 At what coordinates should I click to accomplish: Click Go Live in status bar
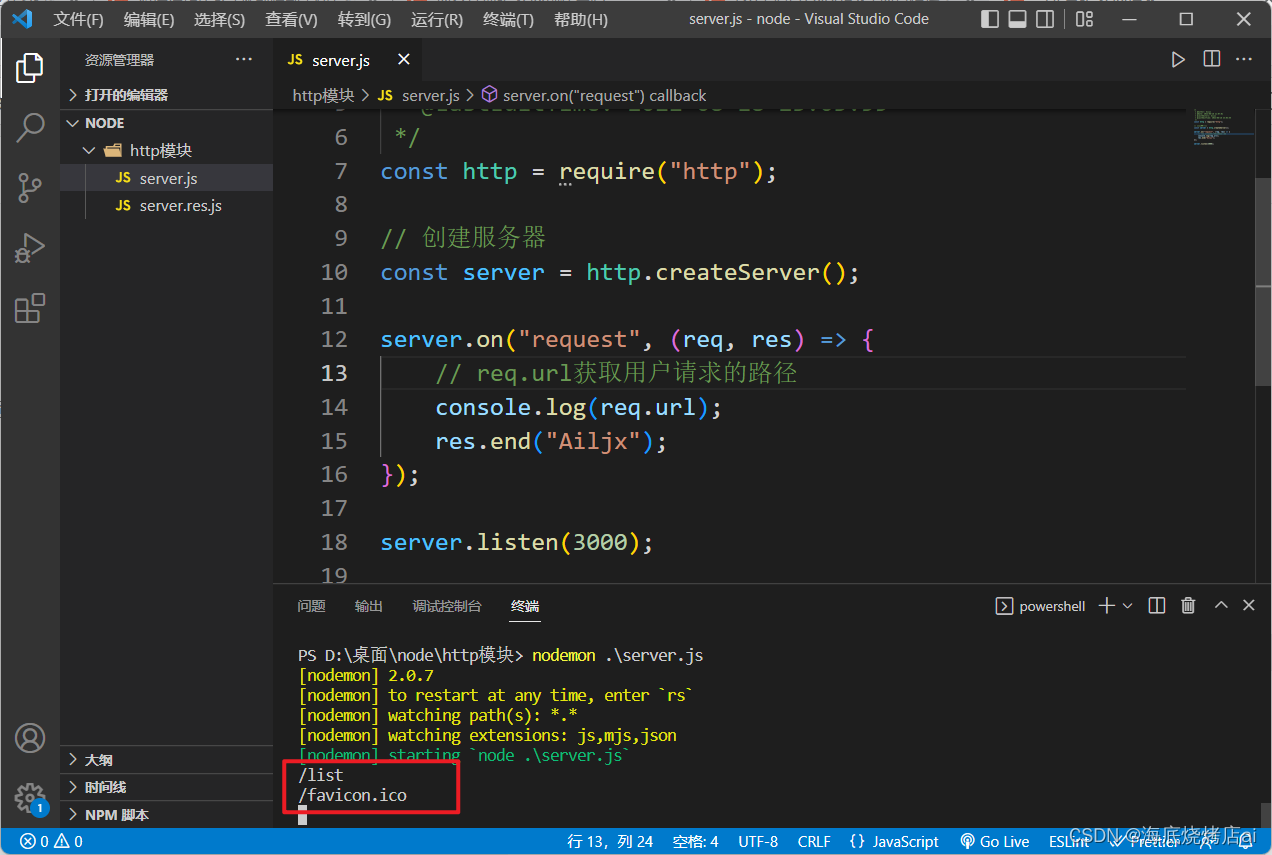point(994,841)
